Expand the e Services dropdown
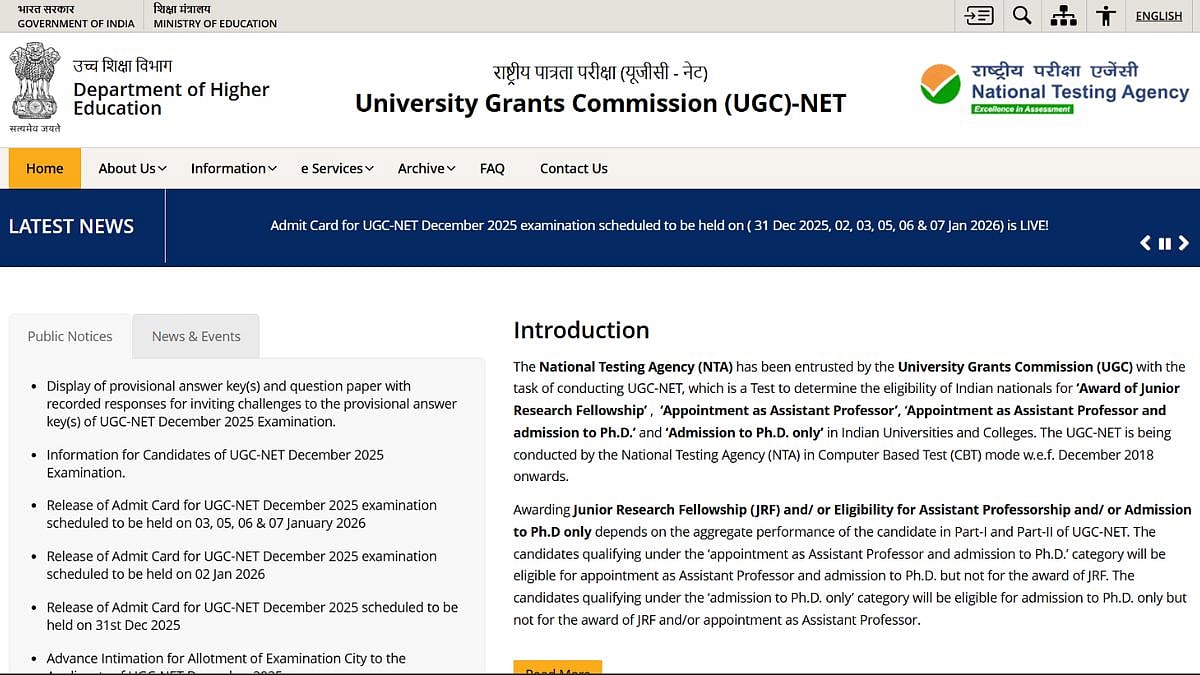Screen dimensions: 1200x675 (x=335, y=168)
